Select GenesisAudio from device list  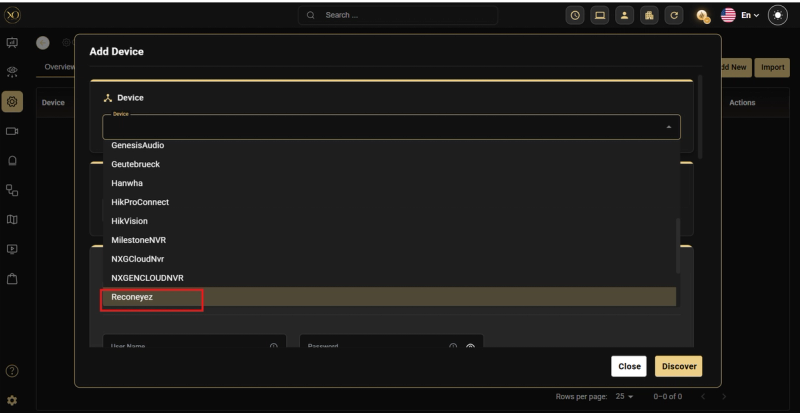coord(390,145)
